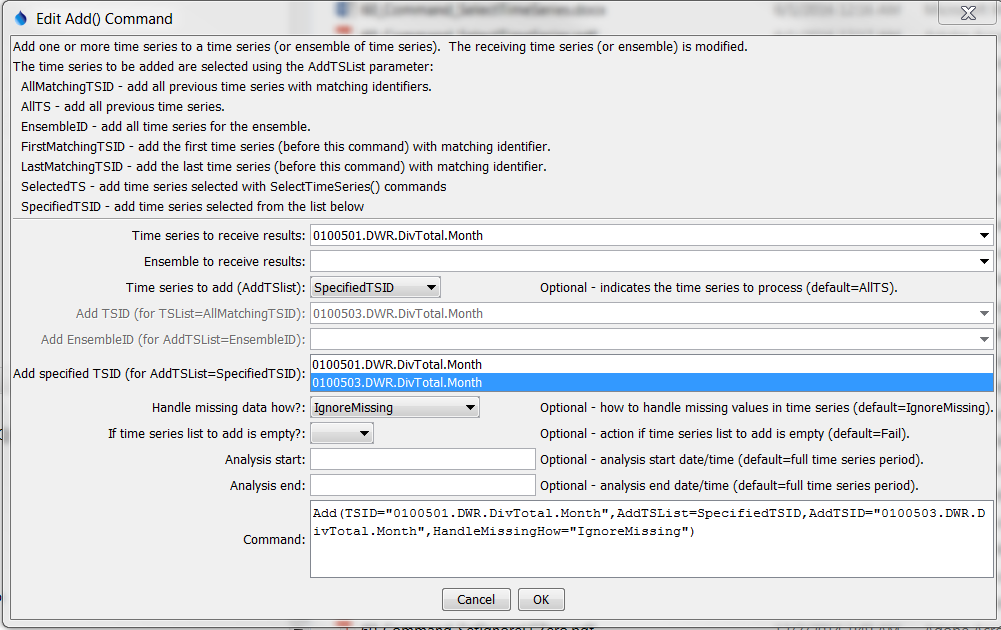The width and height of the screenshot is (1001, 630).
Task: Click 'Add specified TSID (for AddTSList=SpecifiedTSID):' label
Action: 159,374
